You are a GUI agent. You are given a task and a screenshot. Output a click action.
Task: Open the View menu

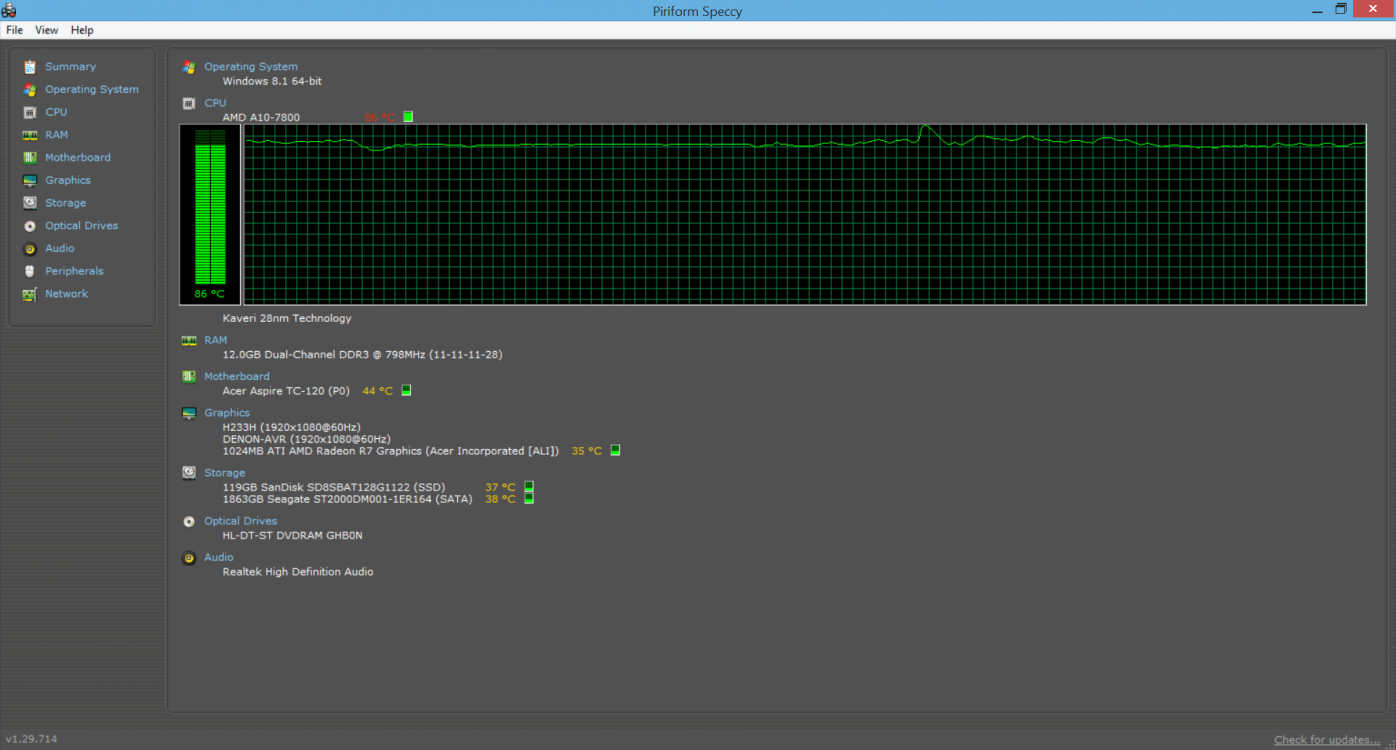(x=47, y=30)
